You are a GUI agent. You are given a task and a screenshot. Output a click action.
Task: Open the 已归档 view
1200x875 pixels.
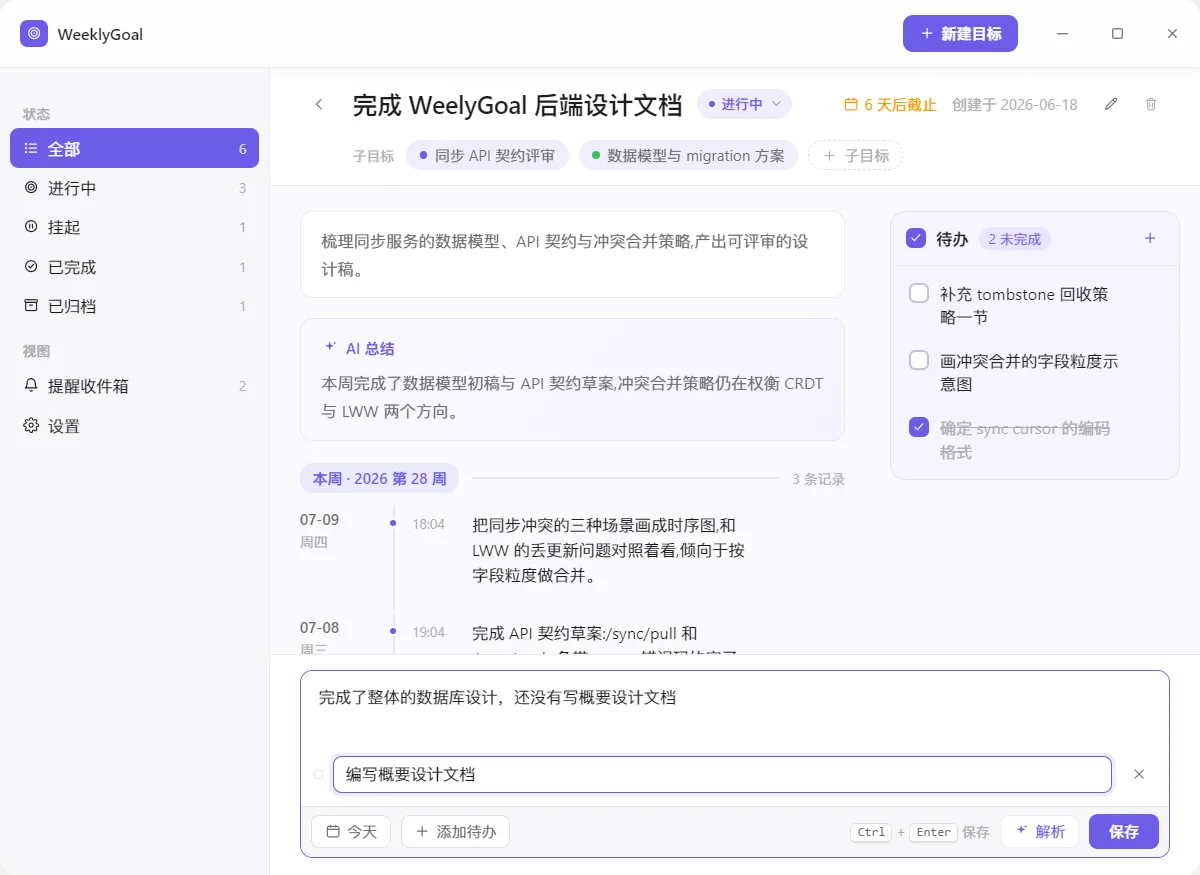pos(134,306)
